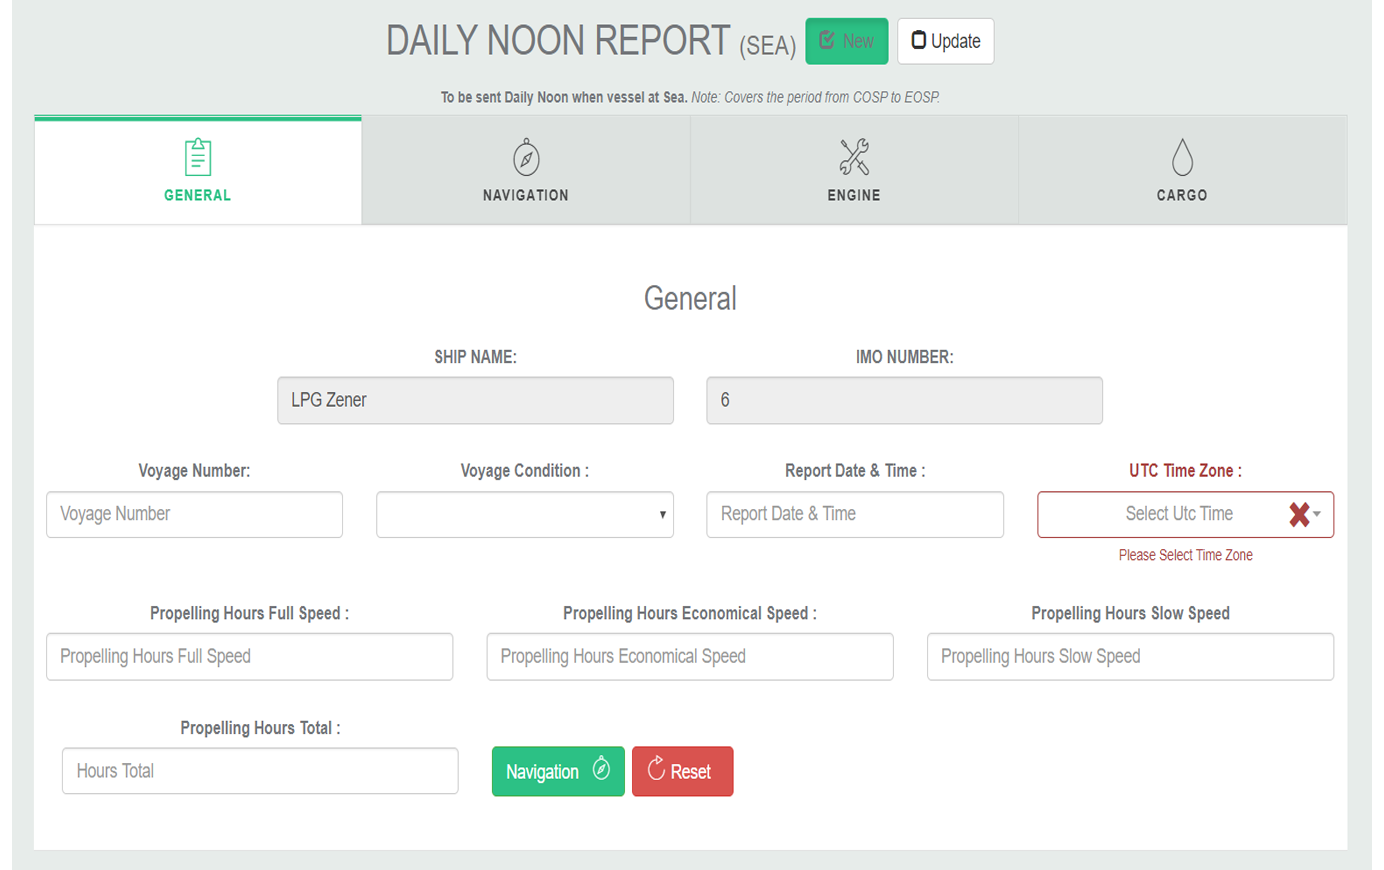Click the droplet icon above Cargo
Screen dimensions: 1384x870
pyautogui.click(x=1182, y=157)
